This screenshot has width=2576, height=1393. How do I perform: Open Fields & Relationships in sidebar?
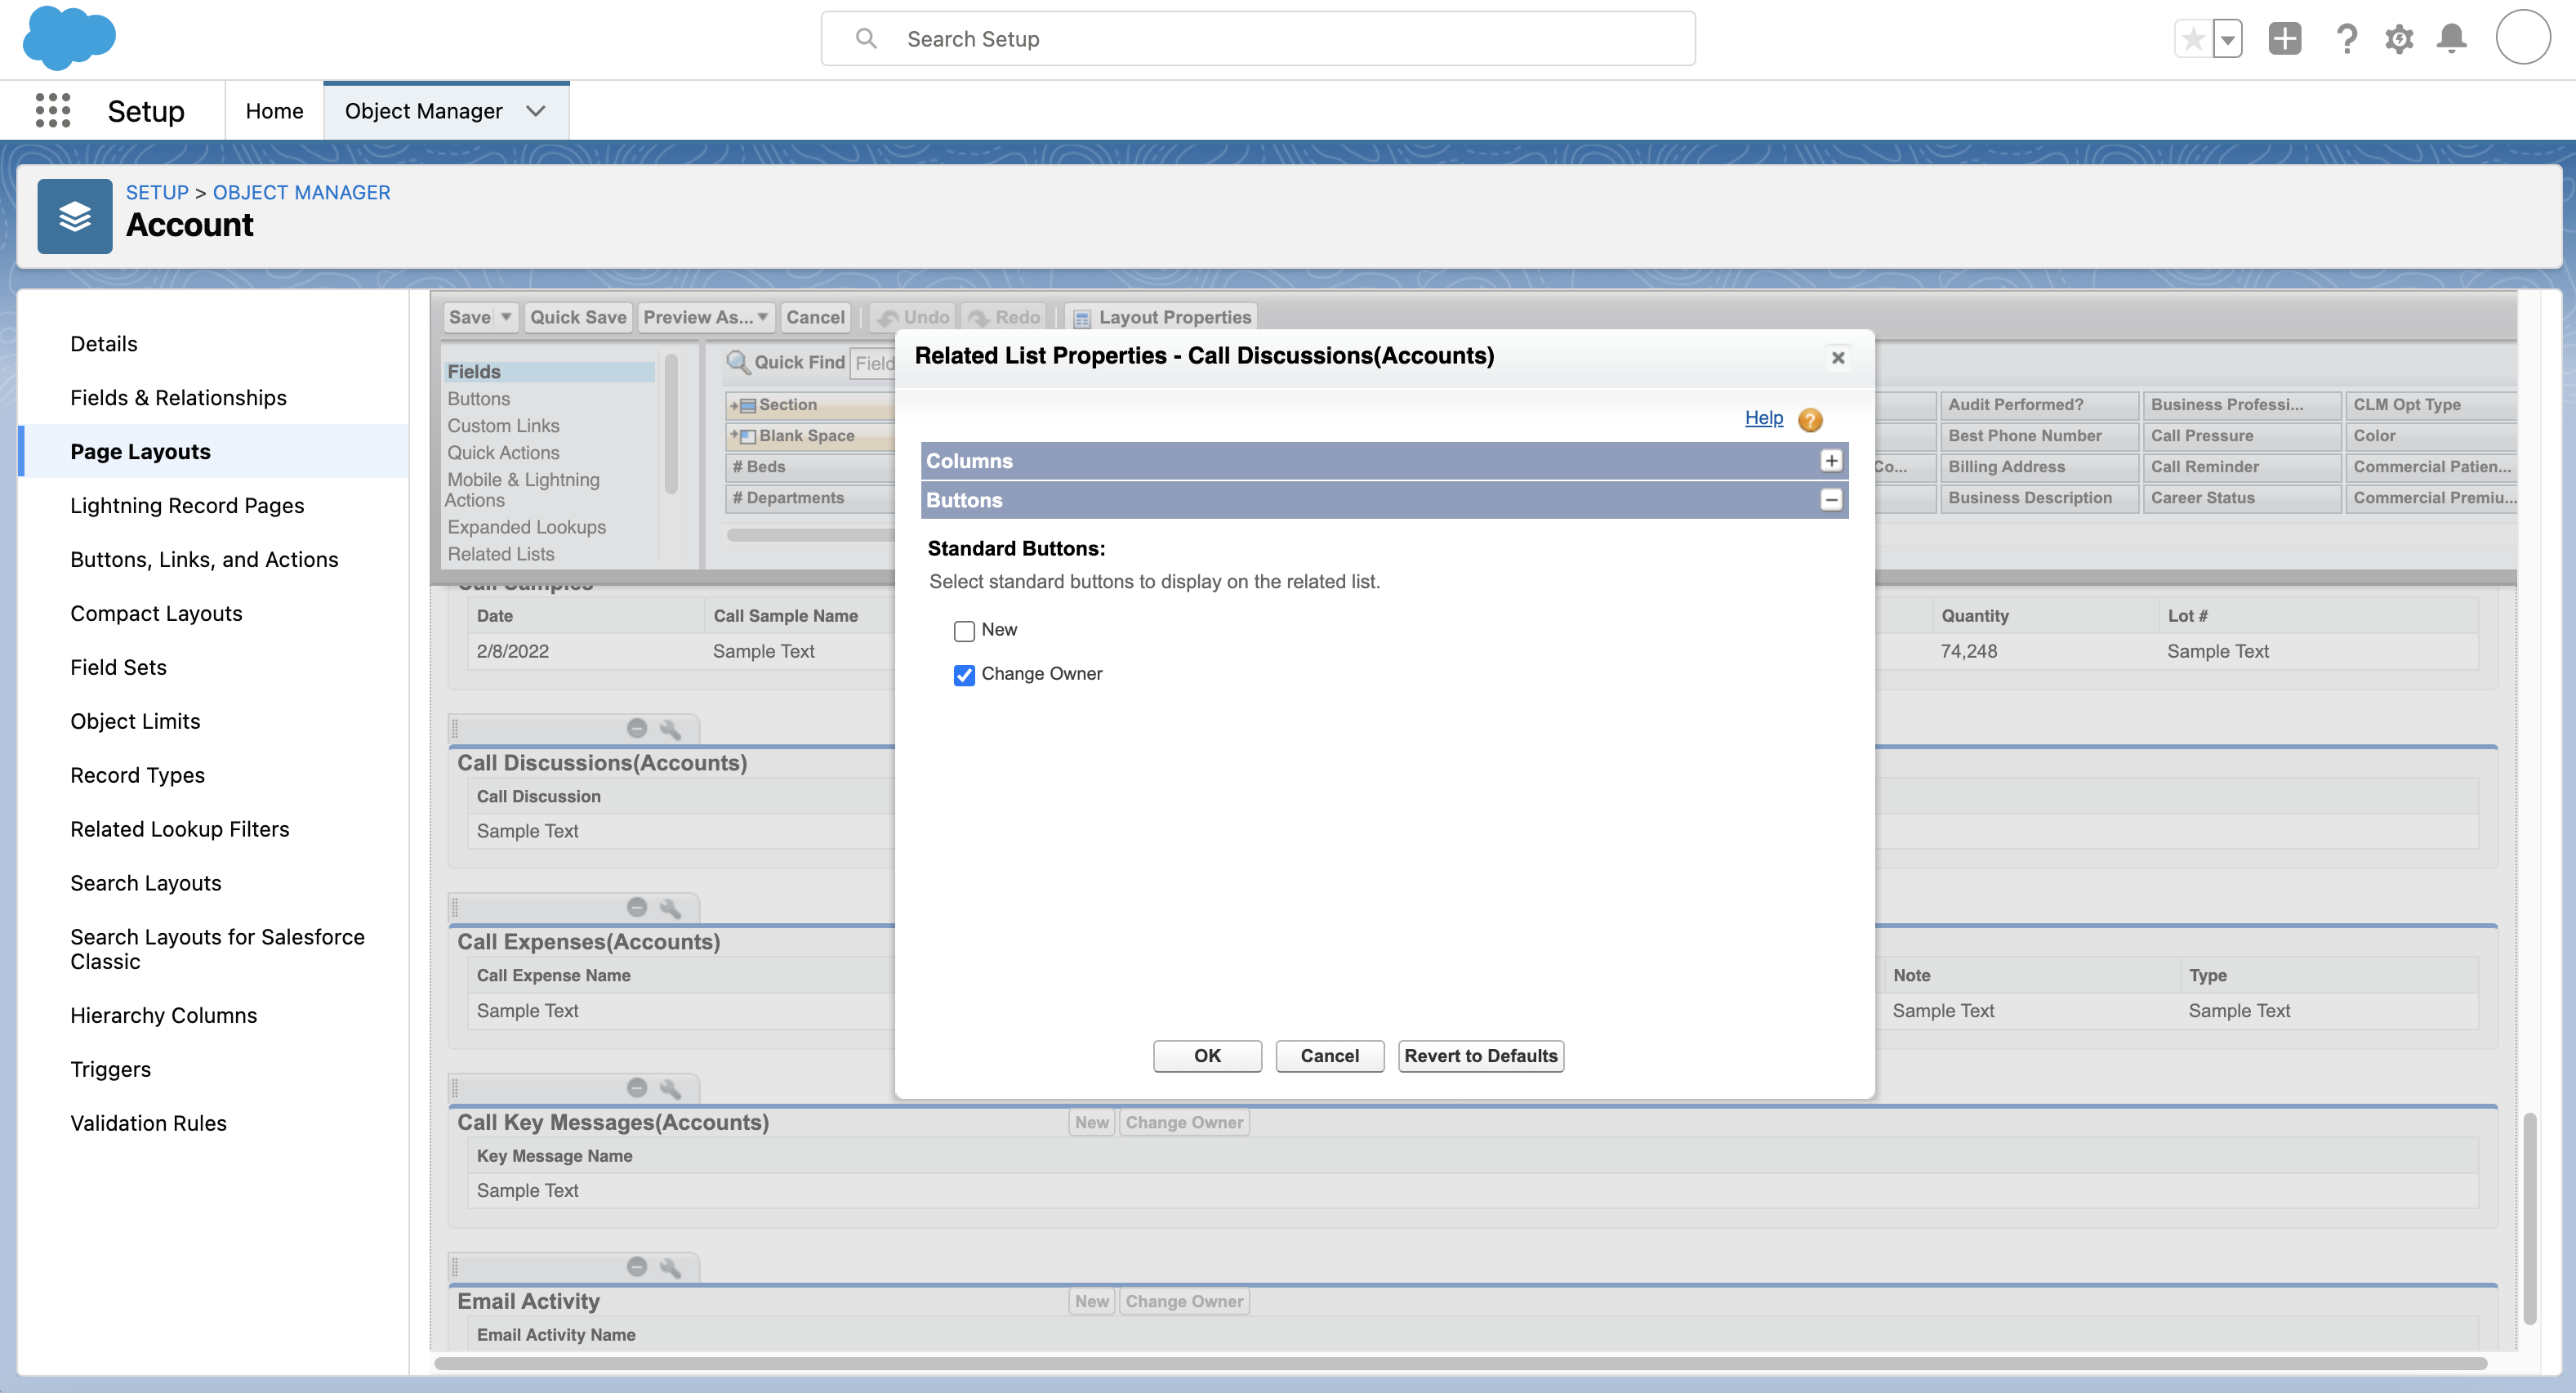coord(178,398)
